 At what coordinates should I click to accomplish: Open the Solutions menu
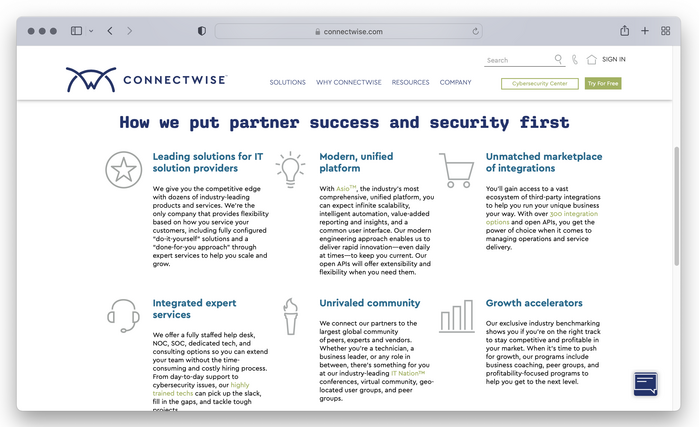(x=288, y=82)
